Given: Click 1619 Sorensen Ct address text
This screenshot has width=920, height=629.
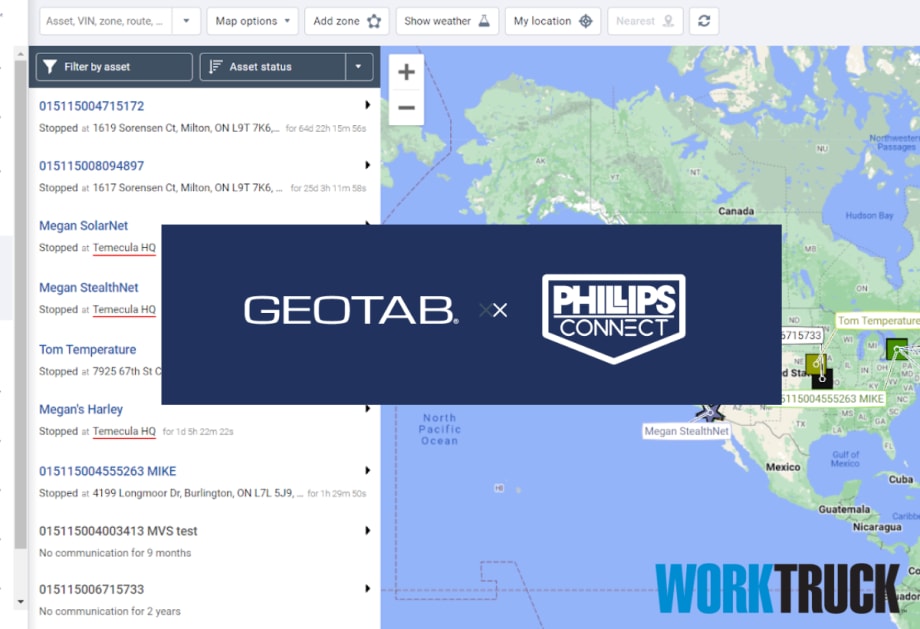Looking at the screenshot, I should [x=185, y=128].
